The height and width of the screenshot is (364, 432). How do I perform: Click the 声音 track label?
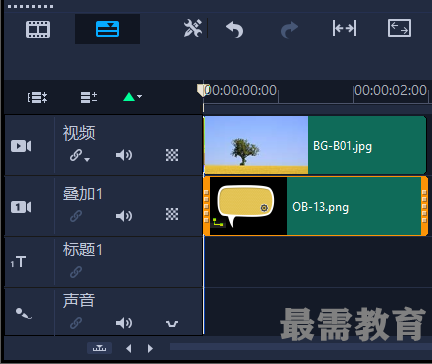[x=79, y=300]
